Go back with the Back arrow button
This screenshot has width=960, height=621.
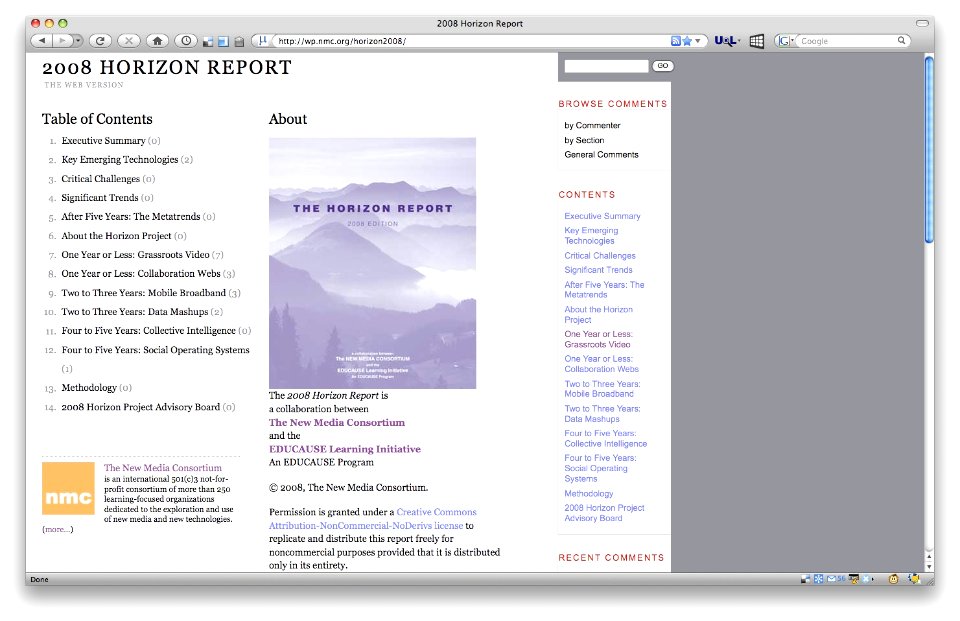[x=42, y=41]
